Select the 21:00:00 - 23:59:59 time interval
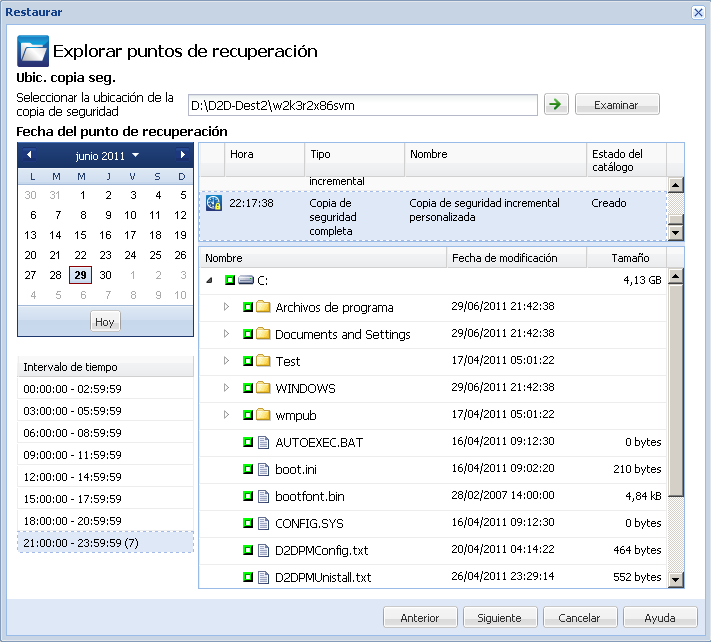The image size is (711, 642). 105,542
